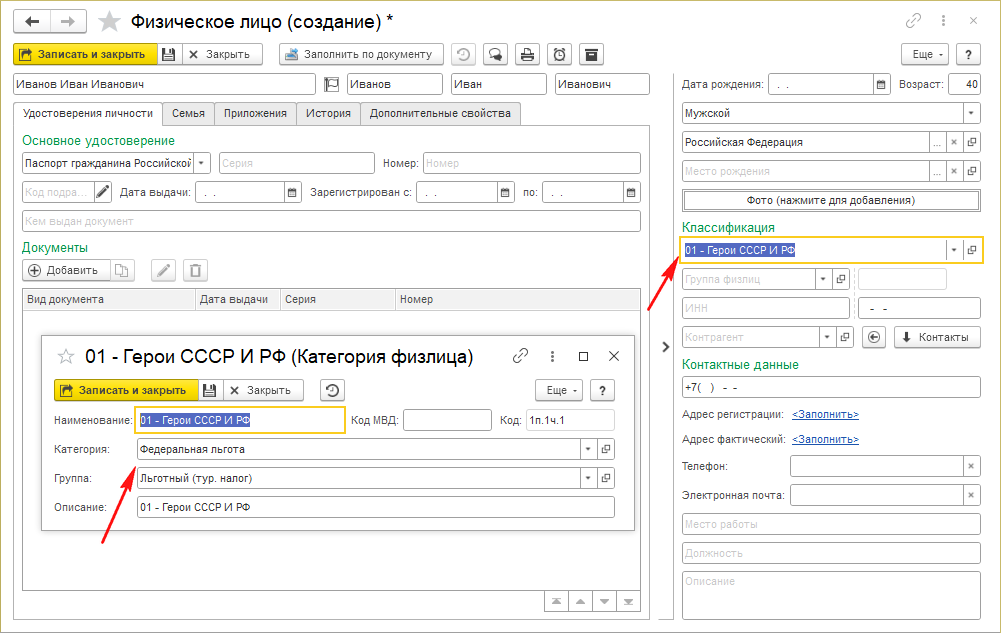Expand the Мужской gender dropdown
This screenshot has width=1001, height=633.
point(971,113)
